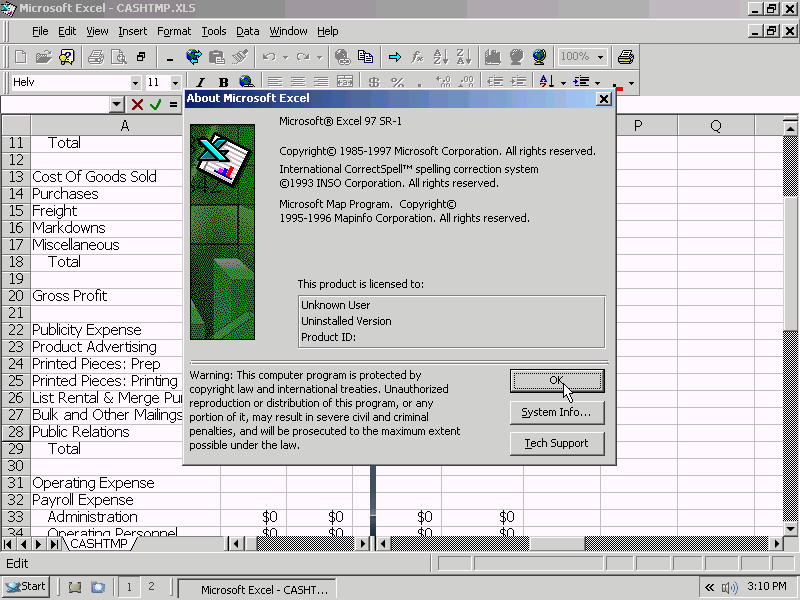The image size is (800, 600).
Task: Open the Helv font name dropdown
Action: pos(135,83)
